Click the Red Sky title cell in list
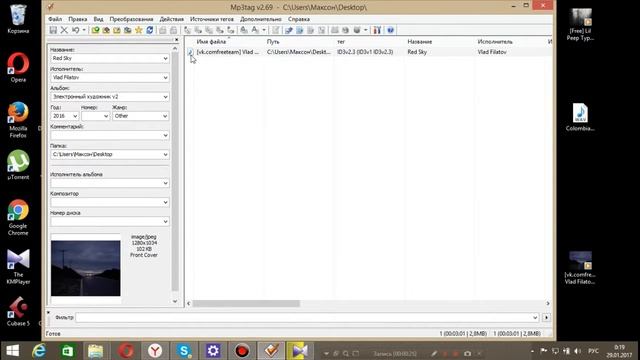Viewport: 640px width, 360px height. click(417, 52)
